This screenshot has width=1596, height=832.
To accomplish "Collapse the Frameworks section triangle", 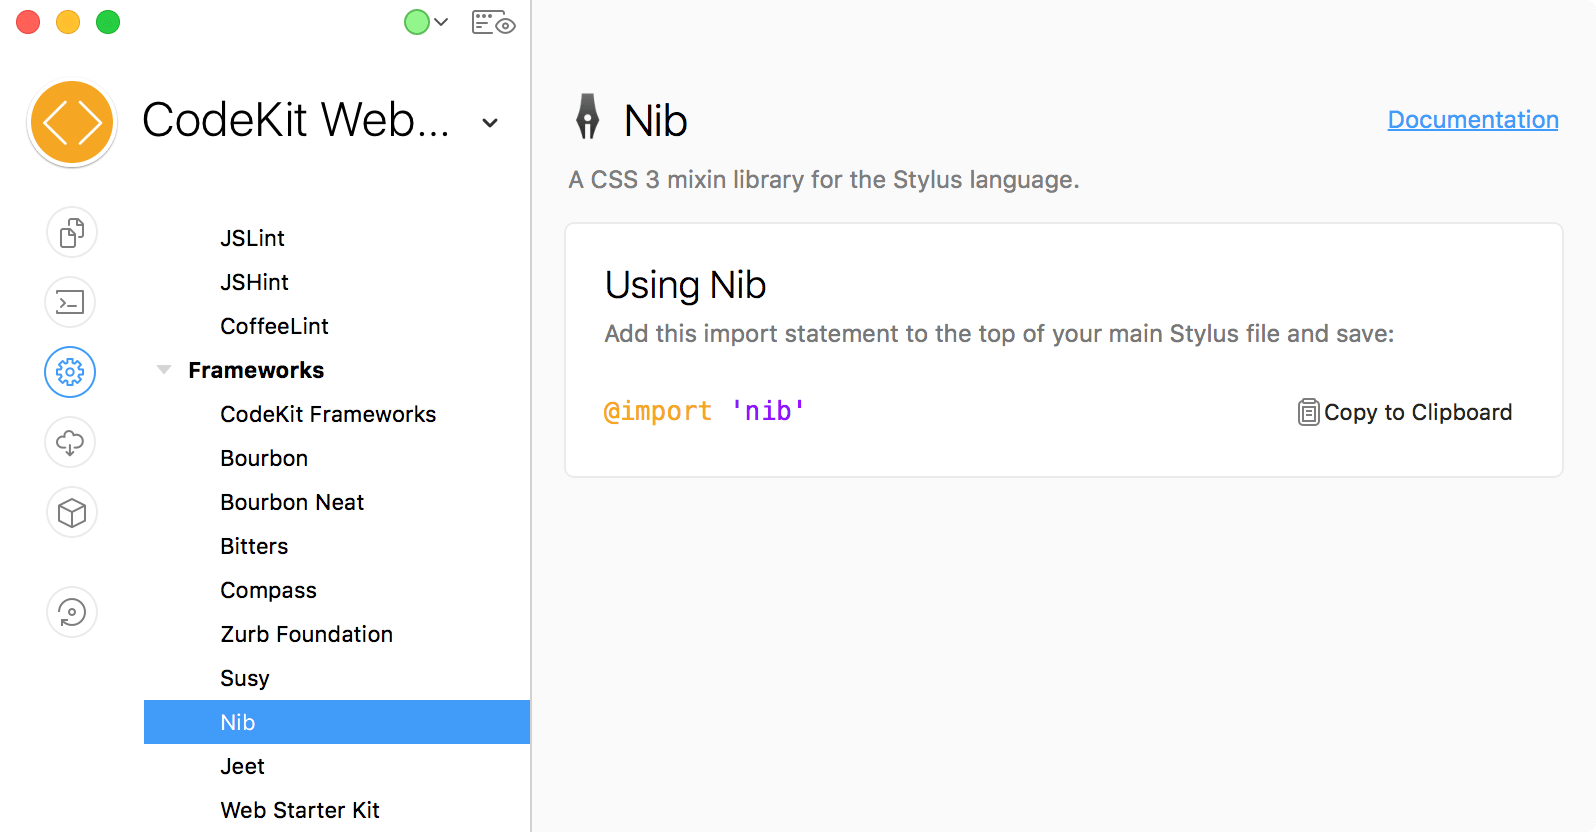I will point(164,370).
